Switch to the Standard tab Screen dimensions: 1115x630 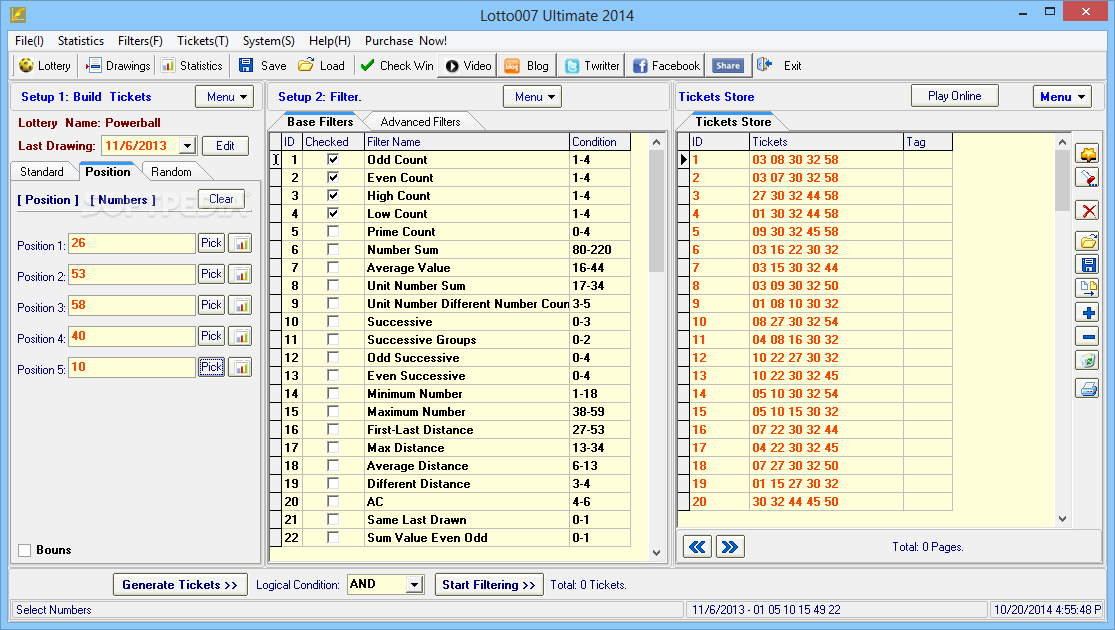pos(42,172)
